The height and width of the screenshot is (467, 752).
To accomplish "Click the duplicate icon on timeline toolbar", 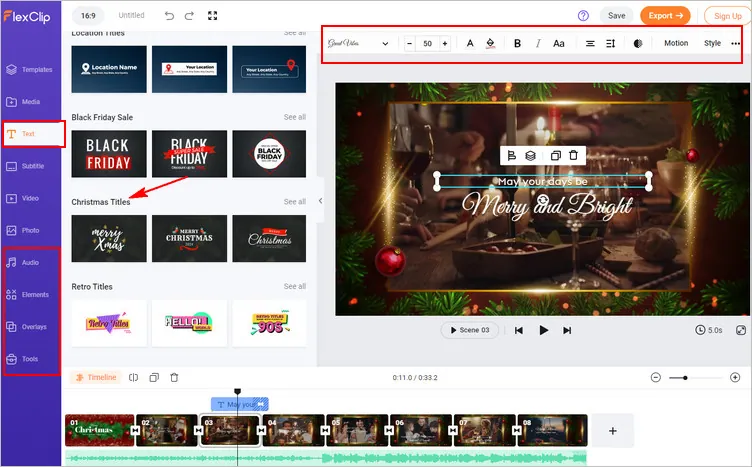I will click(x=154, y=377).
